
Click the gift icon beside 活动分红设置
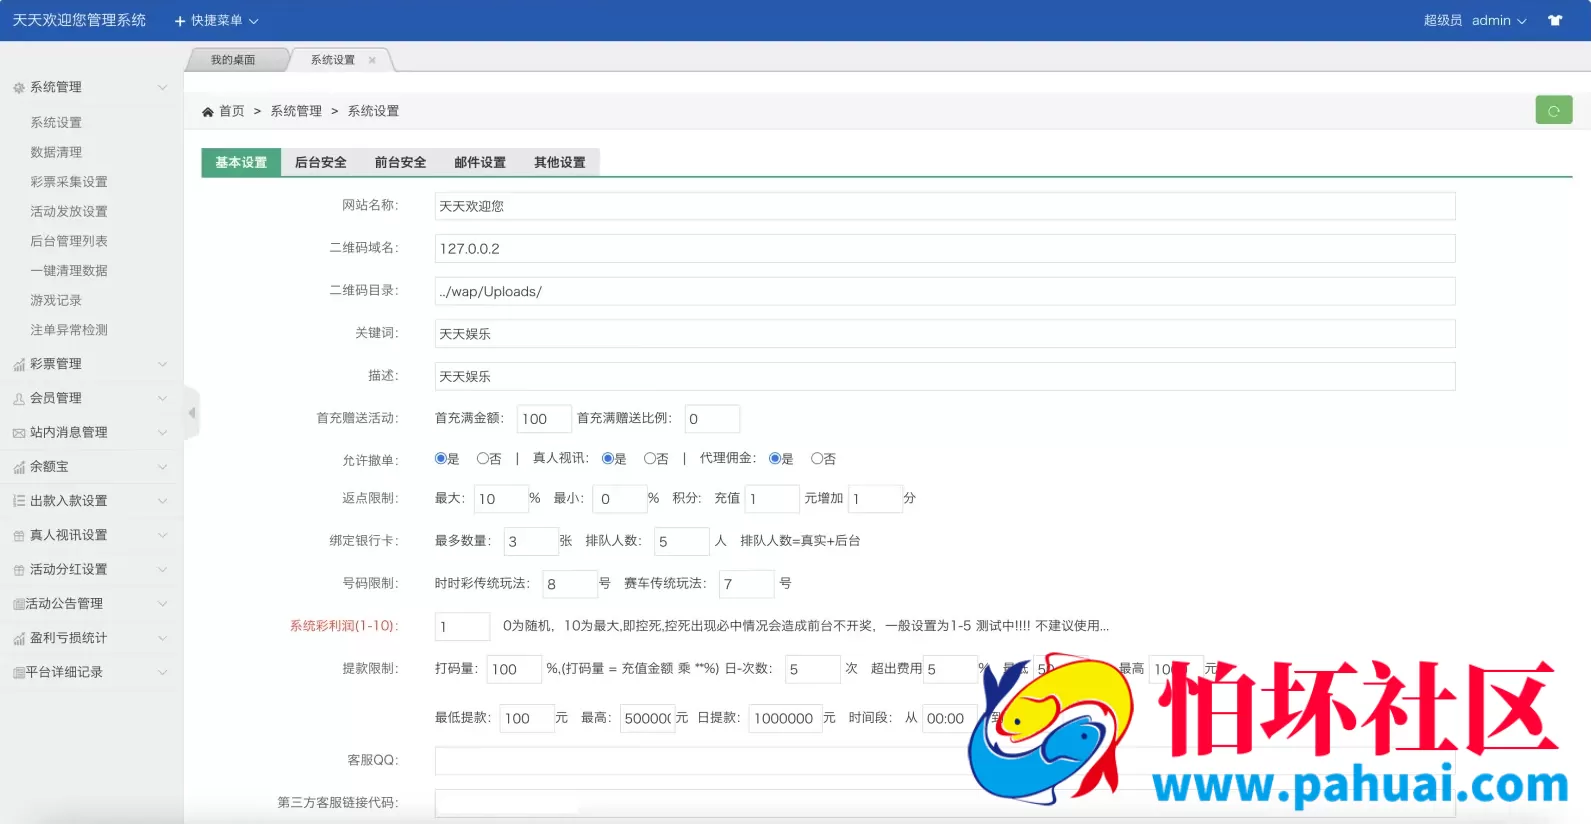click(19, 570)
